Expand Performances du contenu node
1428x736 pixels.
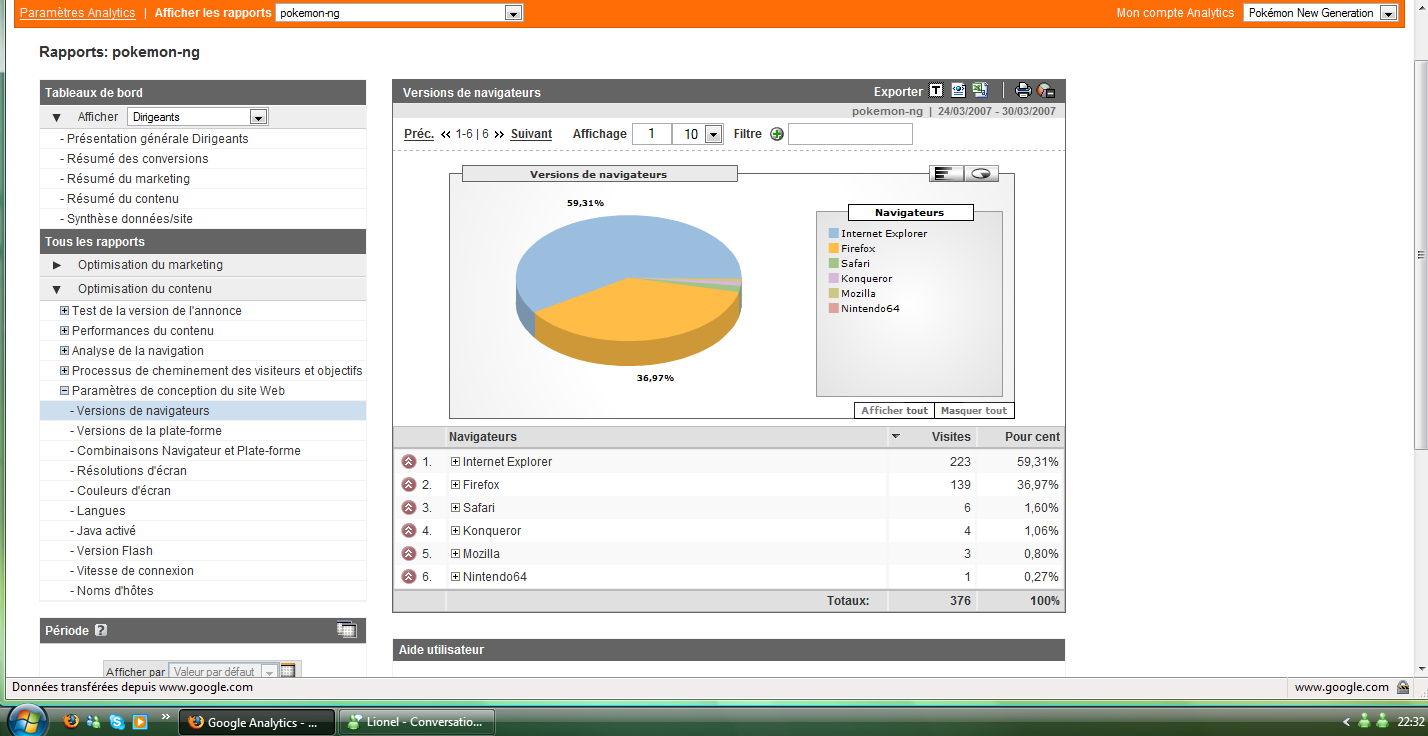point(64,331)
